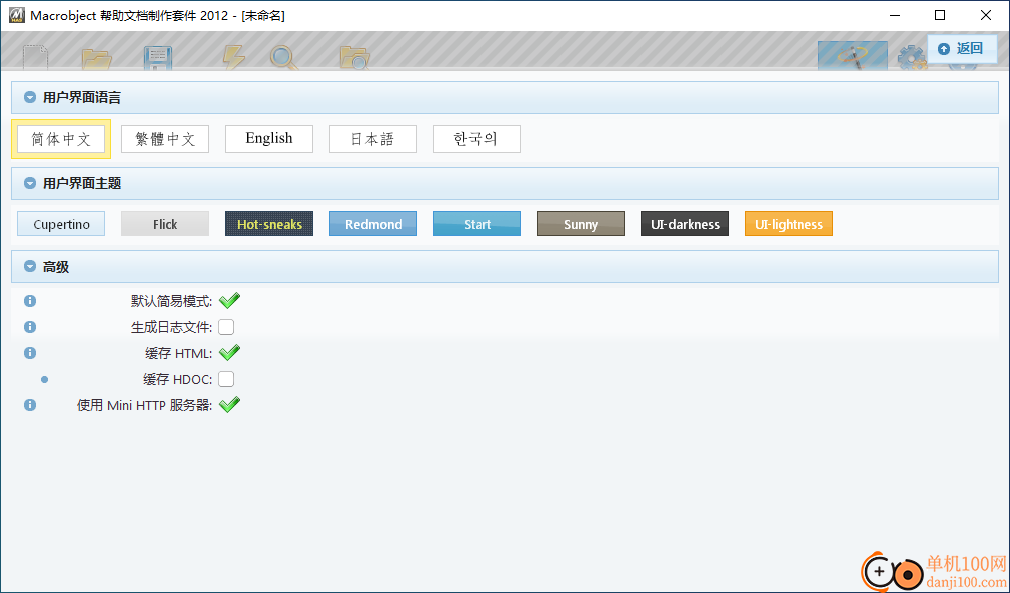Image resolution: width=1010 pixels, height=593 pixels.
Task: Apply the Sunny theme
Action: pos(581,224)
